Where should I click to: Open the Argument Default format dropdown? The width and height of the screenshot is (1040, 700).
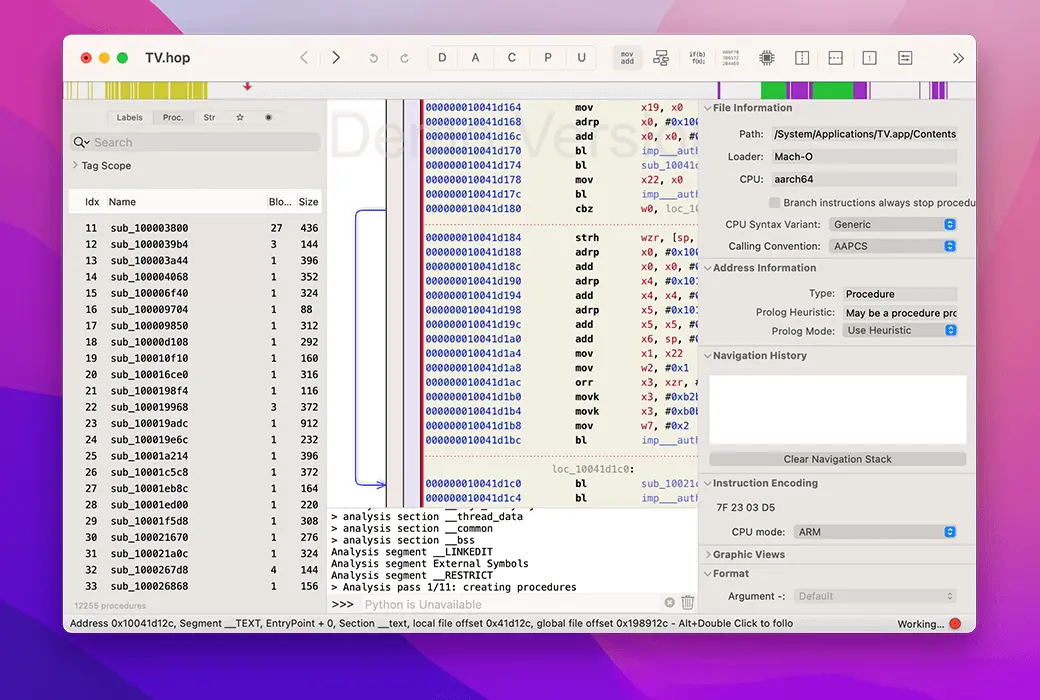click(x=875, y=596)
